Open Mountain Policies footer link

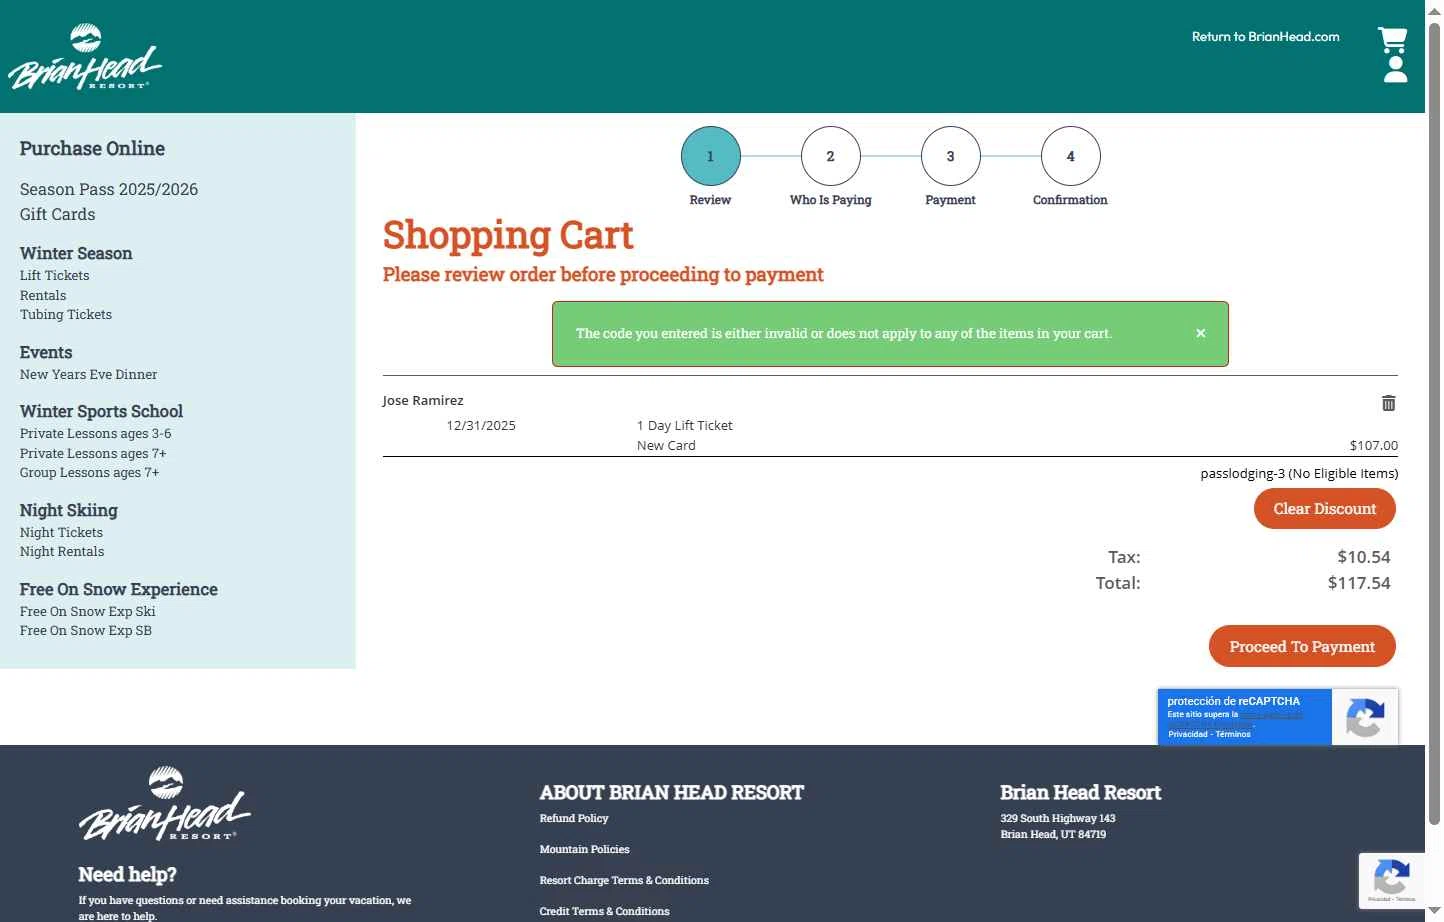585,849
